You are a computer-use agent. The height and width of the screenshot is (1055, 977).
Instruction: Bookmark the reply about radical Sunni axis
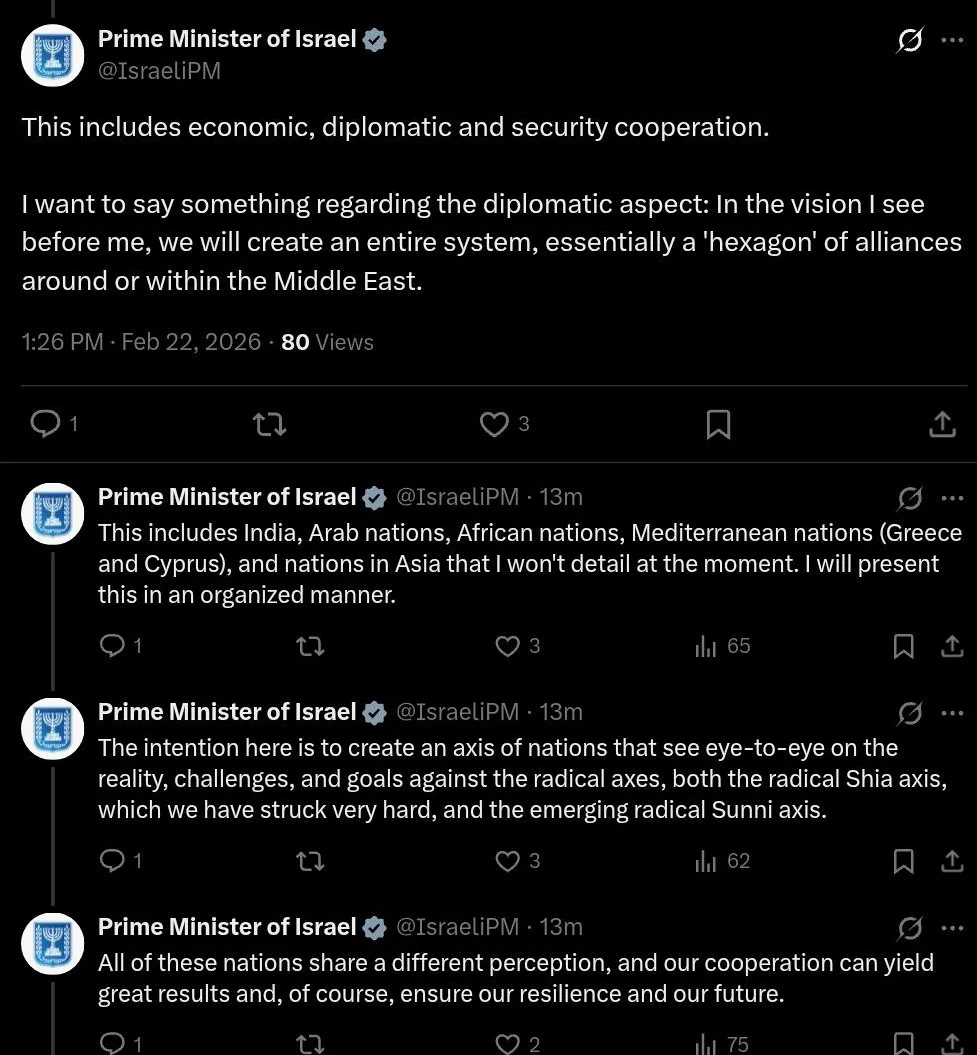903,861
